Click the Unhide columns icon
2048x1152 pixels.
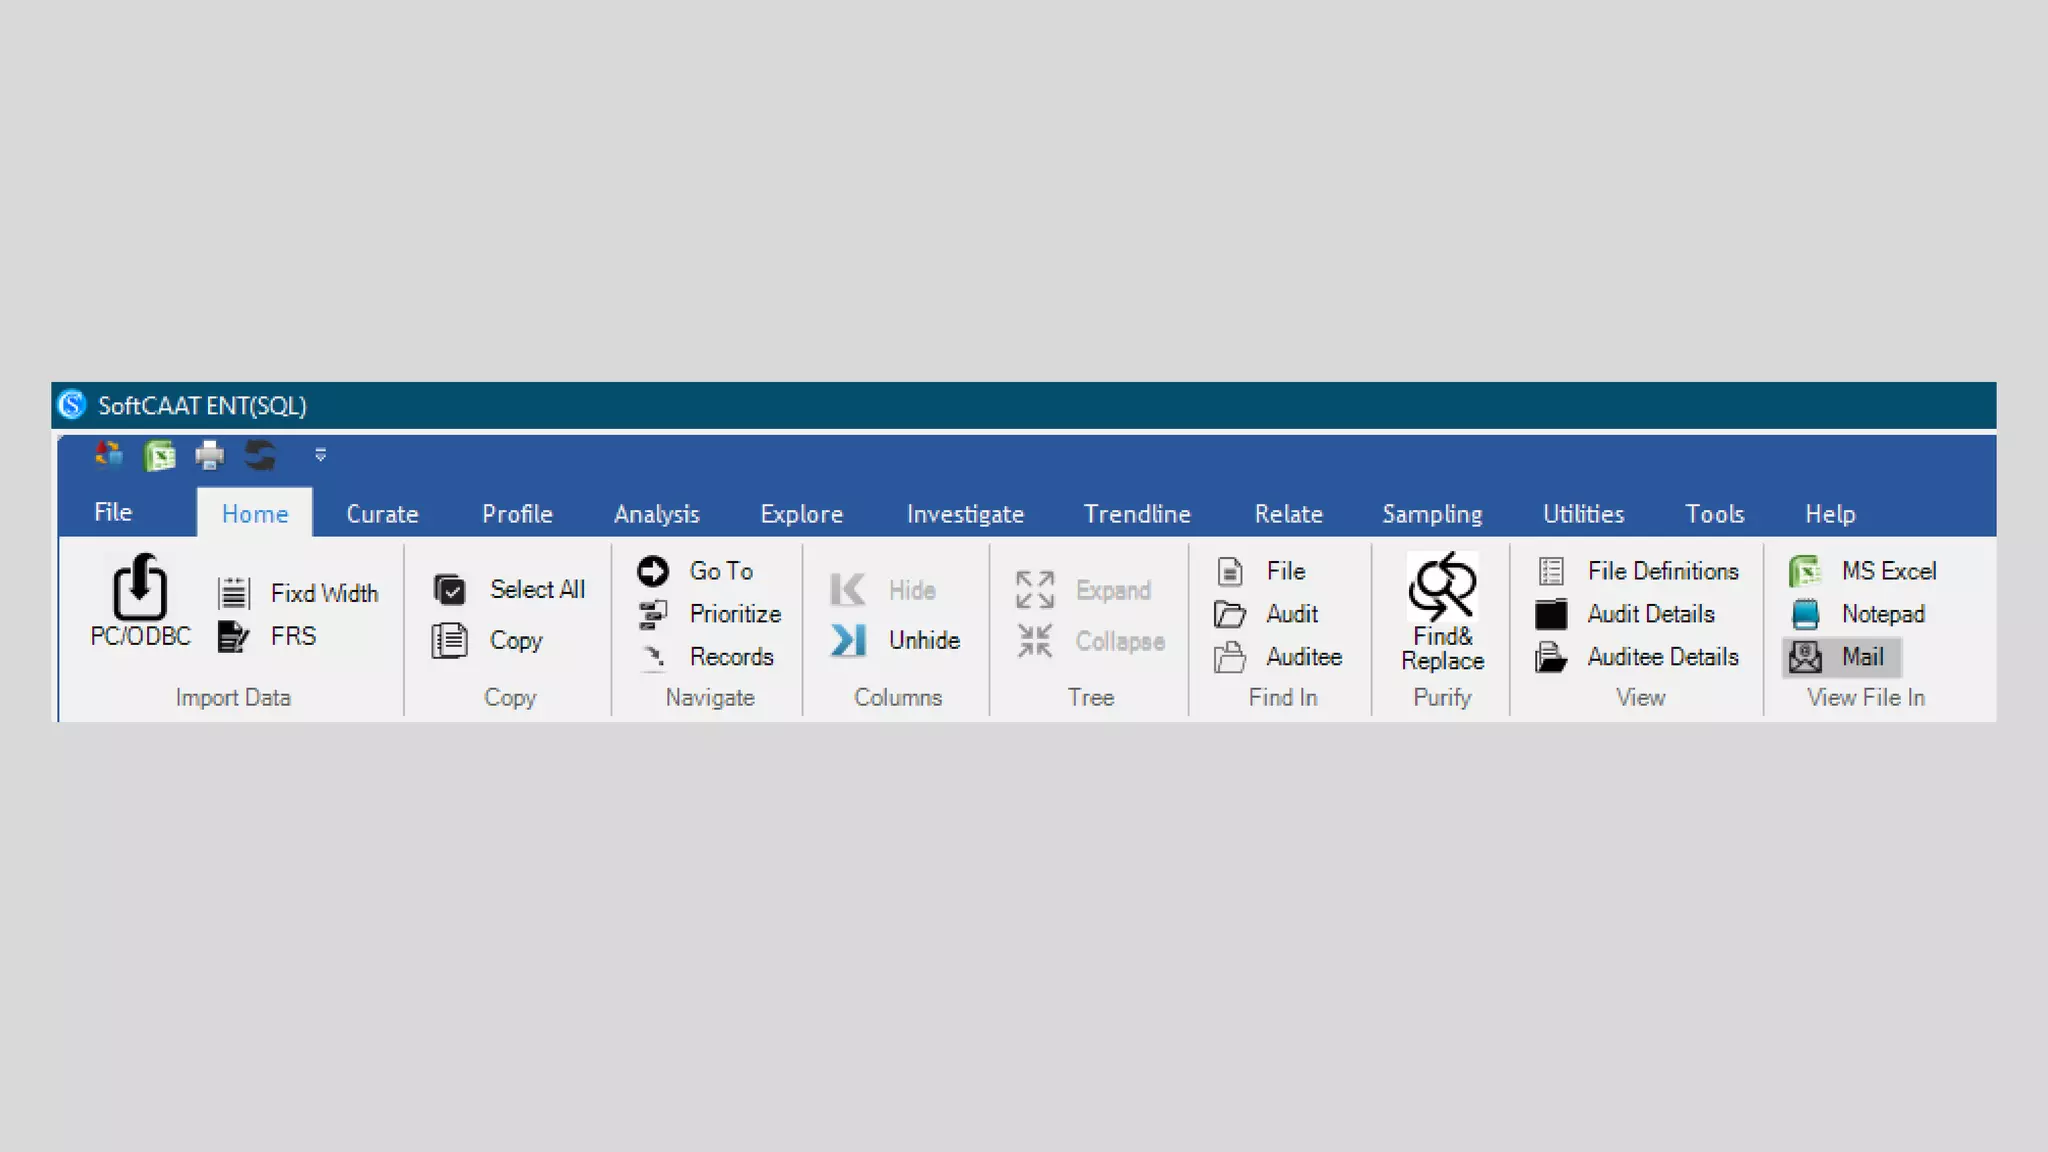coord(849,640)
